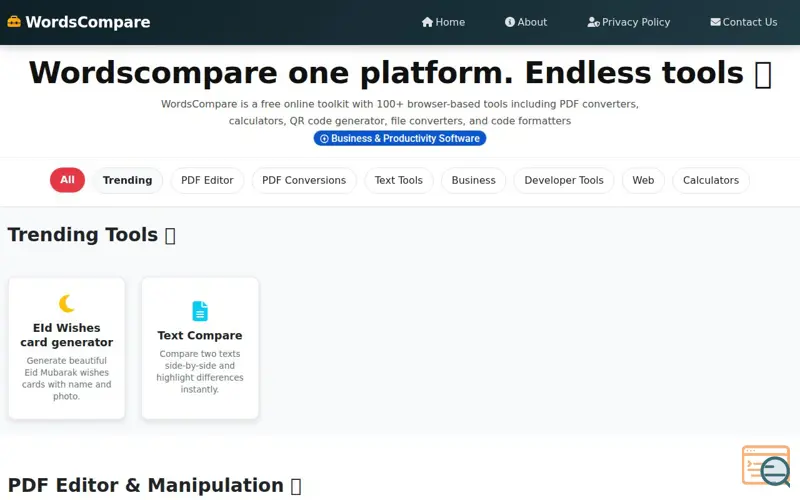Show the Calculators category
This screenshot has height=500, width=800.
point(711,180)
